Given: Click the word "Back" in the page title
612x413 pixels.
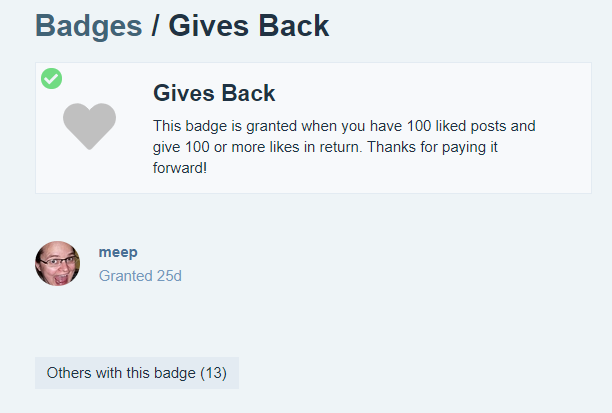Looking at the screenshot, I should pos(294,26).
